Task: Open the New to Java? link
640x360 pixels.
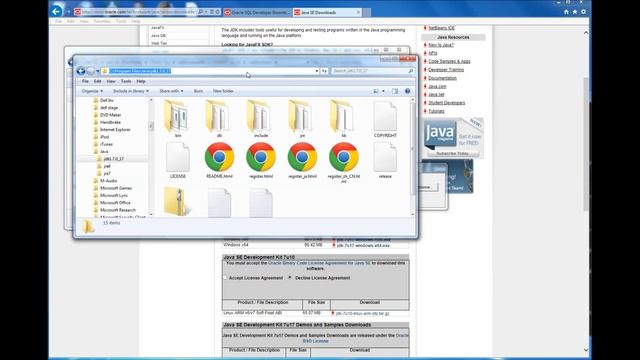Action: pyautogui.click(x=441, y=45)
